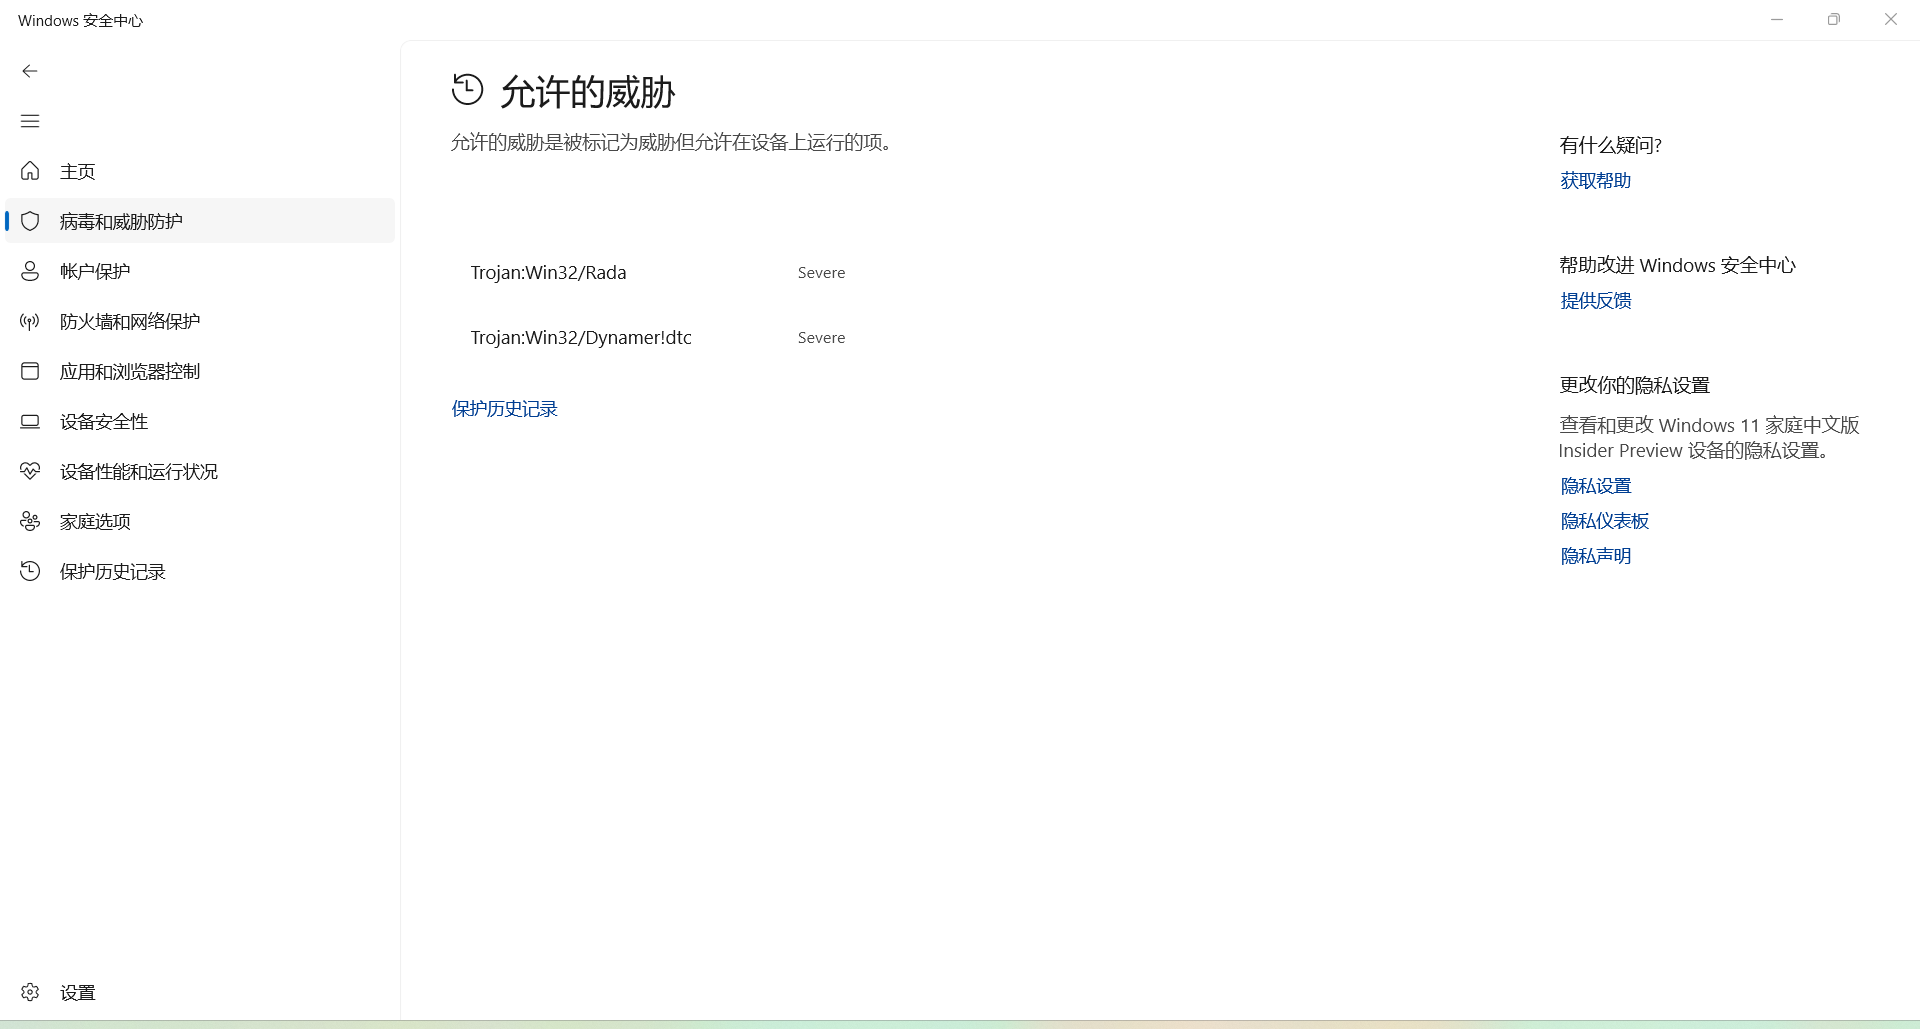The height and width of the screenshot is (1029, 1920).
Task: Click the wireless icon for 防火墙和网络保护
Action: pos(30,321)
